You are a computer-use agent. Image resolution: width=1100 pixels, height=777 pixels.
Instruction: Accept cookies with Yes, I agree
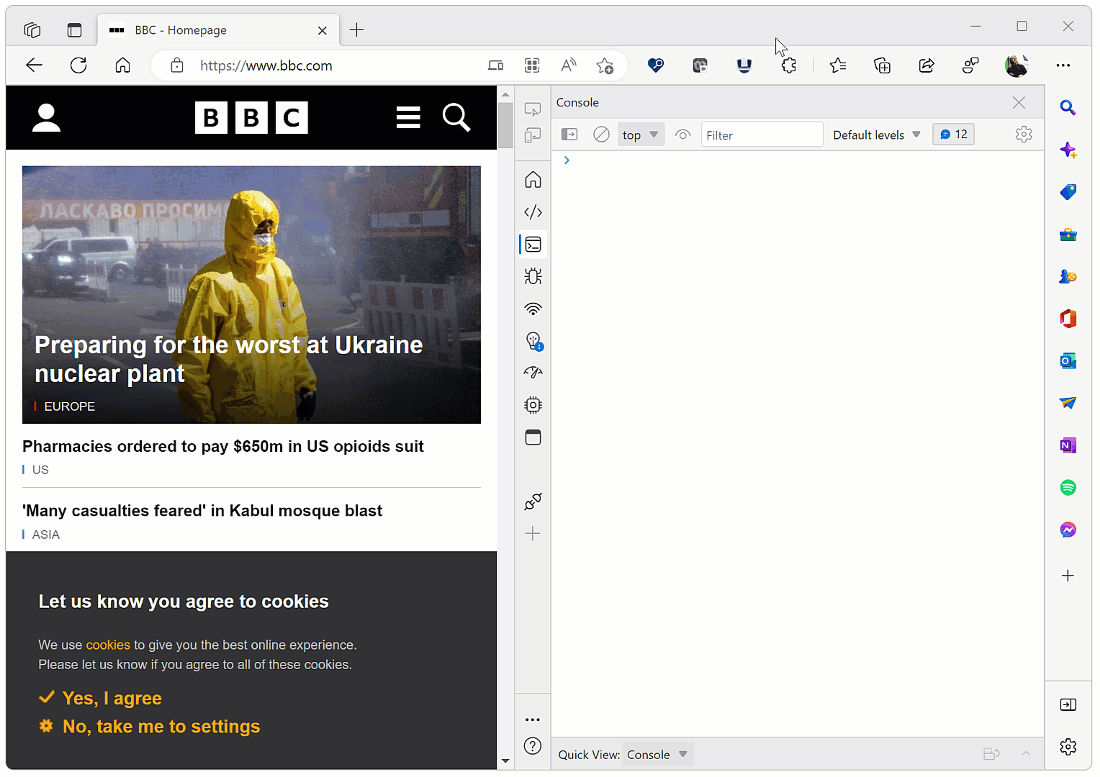[100, 698]
